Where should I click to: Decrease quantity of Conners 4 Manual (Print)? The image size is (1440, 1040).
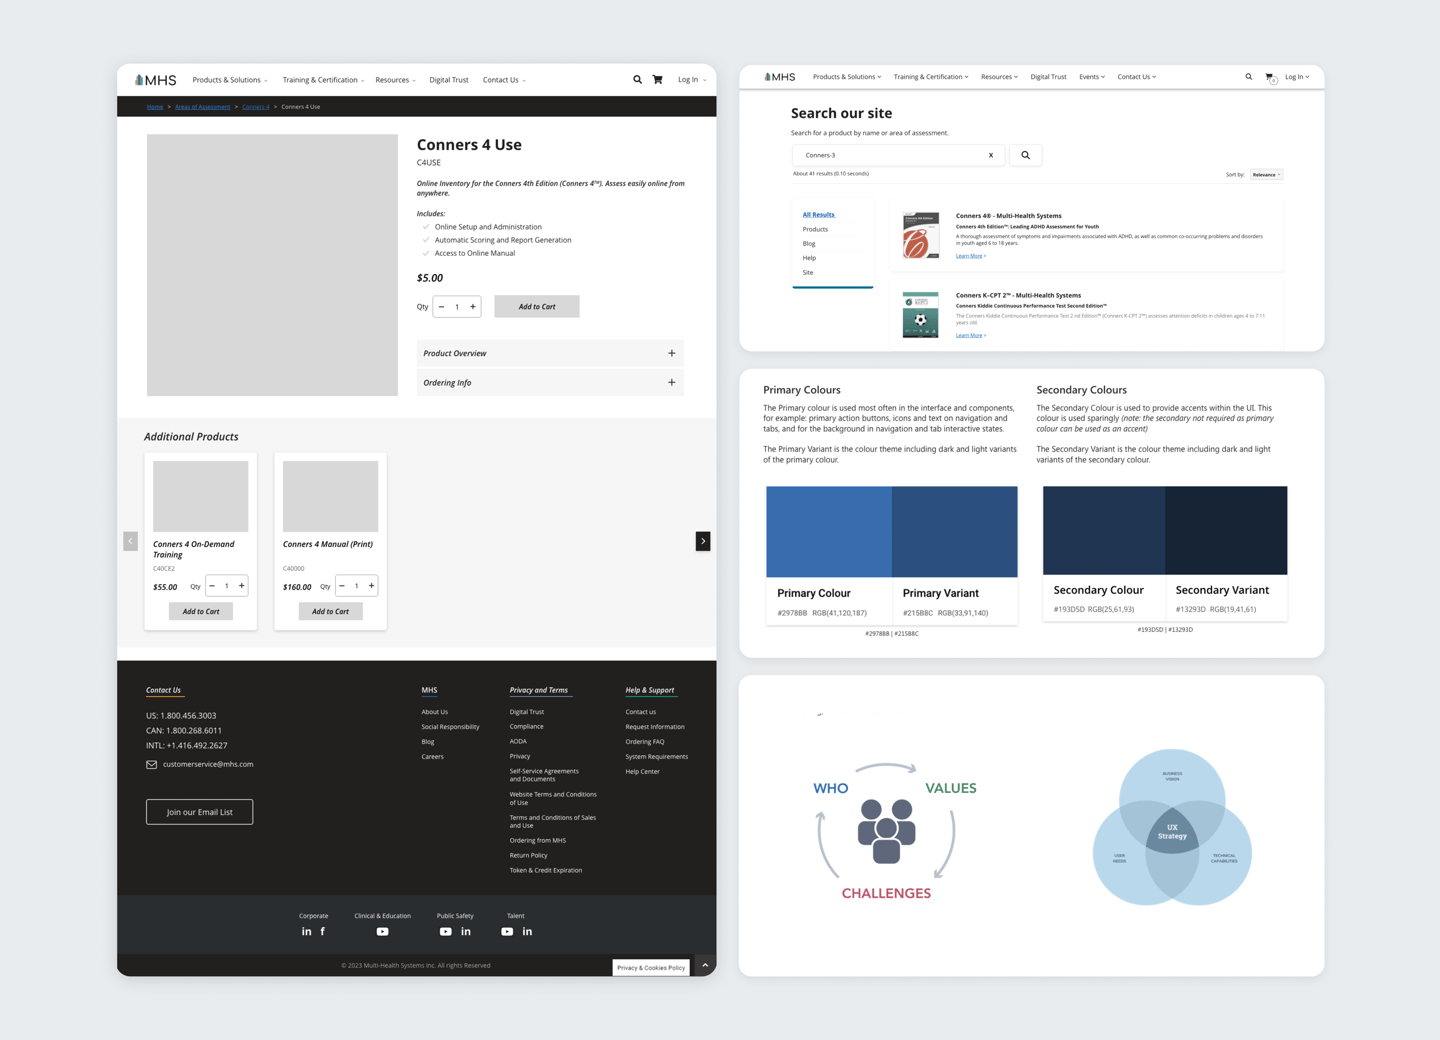342,586
